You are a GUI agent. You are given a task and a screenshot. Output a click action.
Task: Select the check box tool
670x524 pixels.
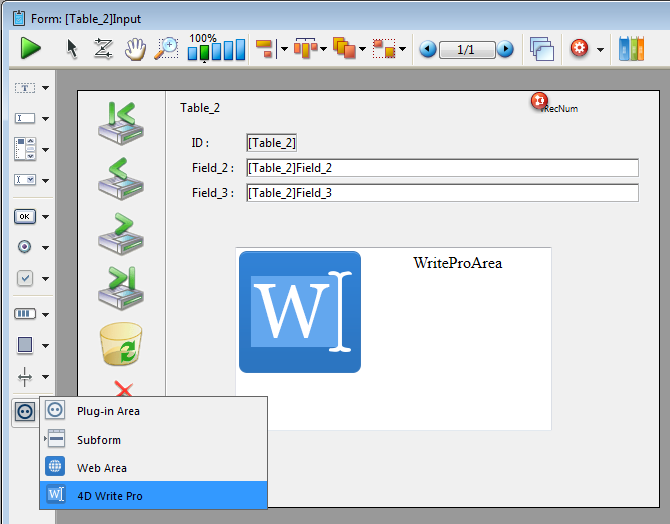click(x=25, y=278)
